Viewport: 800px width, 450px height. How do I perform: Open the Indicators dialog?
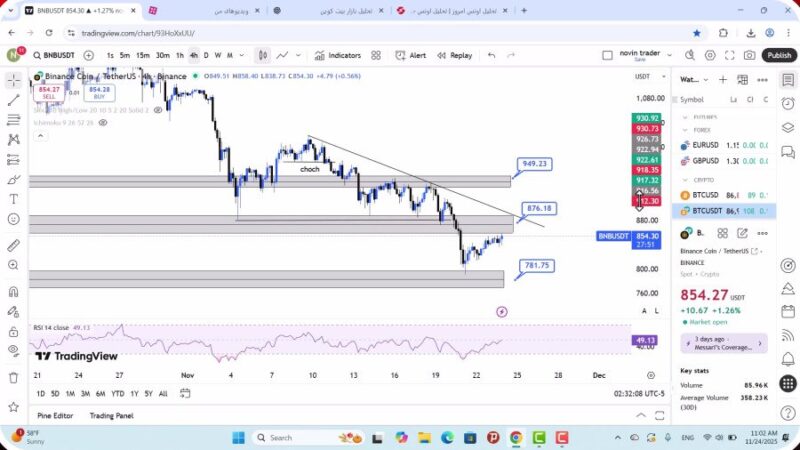(338, 56)
